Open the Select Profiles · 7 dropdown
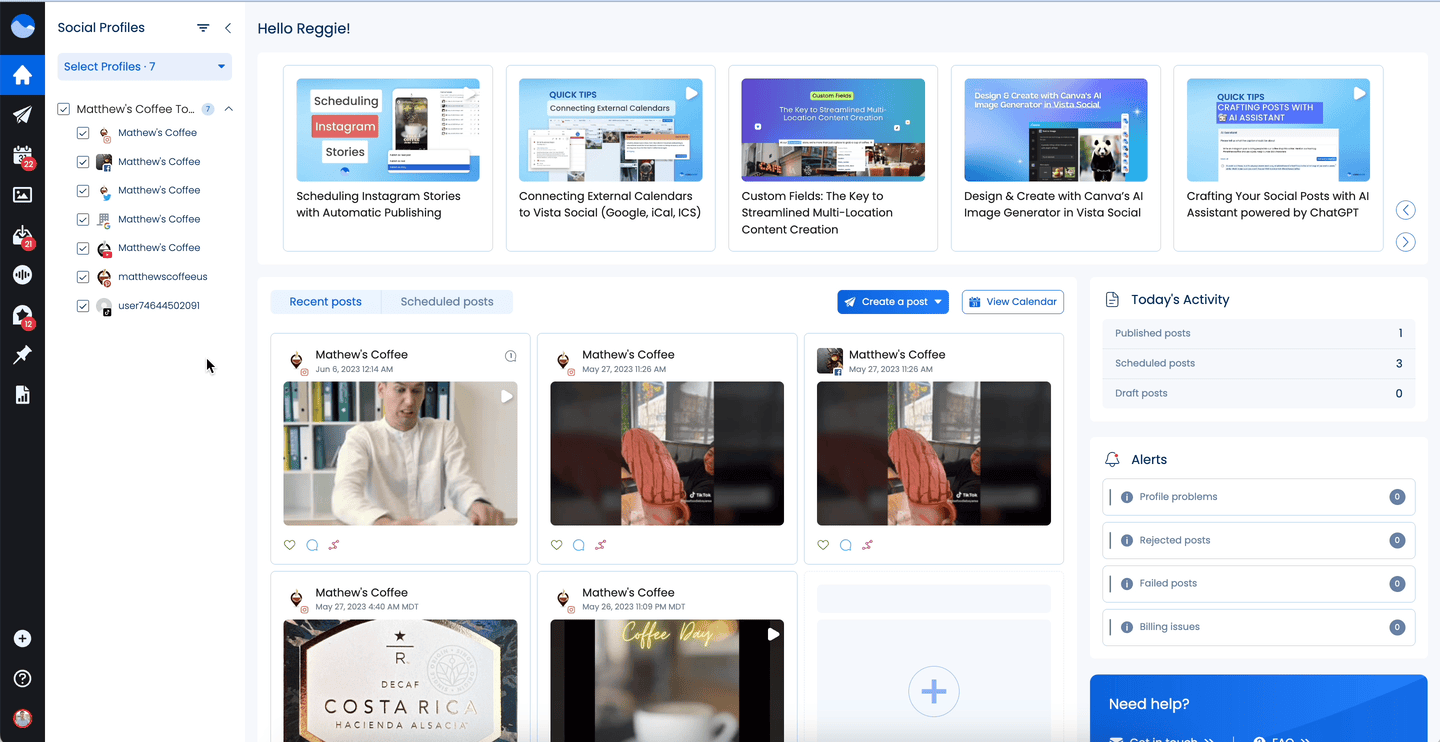Screen dimensions: 1440x742 point(144,67)
